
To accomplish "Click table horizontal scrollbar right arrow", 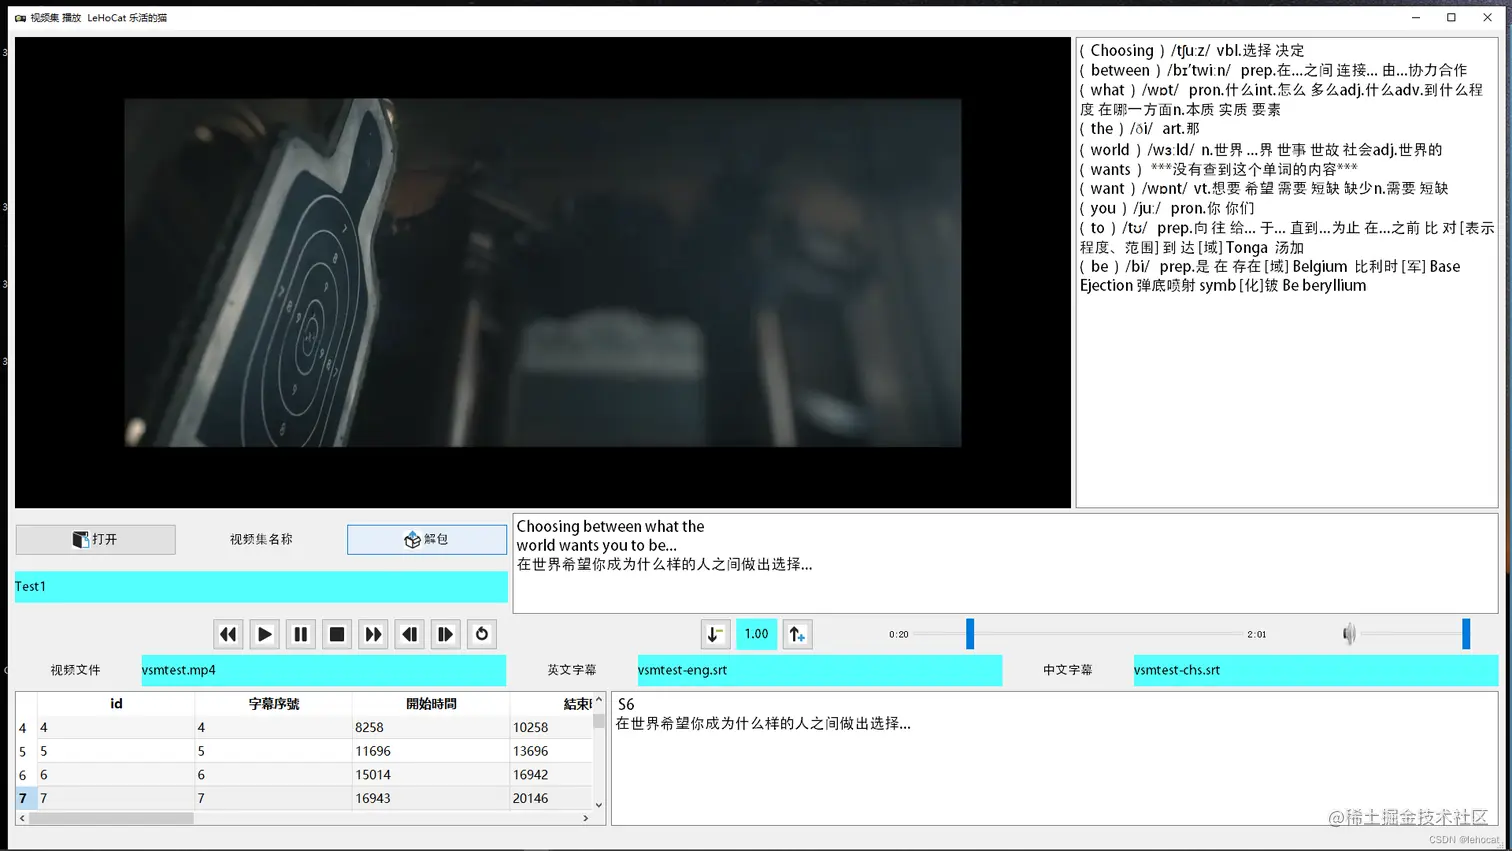I will point(586,818).
